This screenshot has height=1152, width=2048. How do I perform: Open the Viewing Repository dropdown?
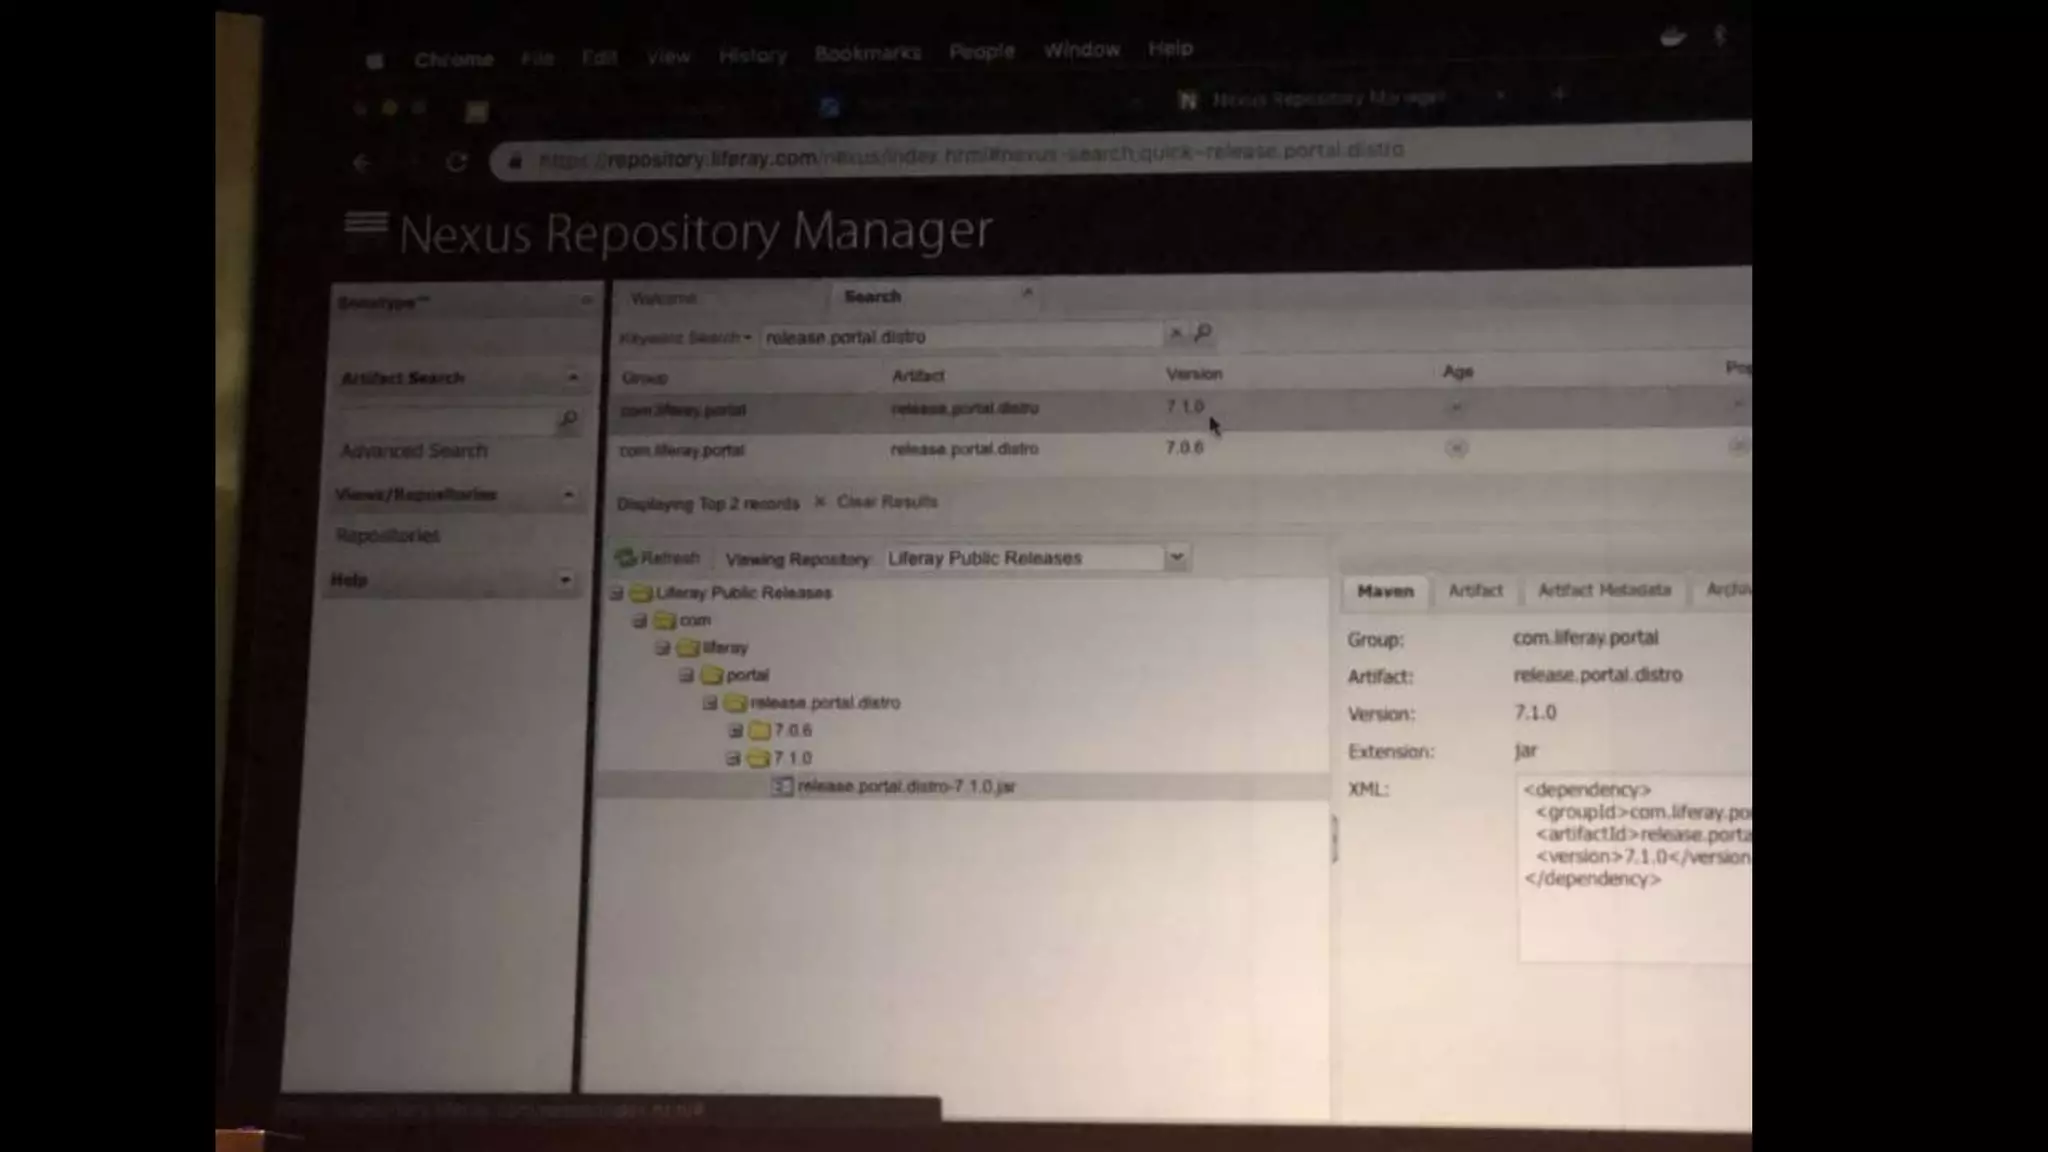coord(1177,557)
